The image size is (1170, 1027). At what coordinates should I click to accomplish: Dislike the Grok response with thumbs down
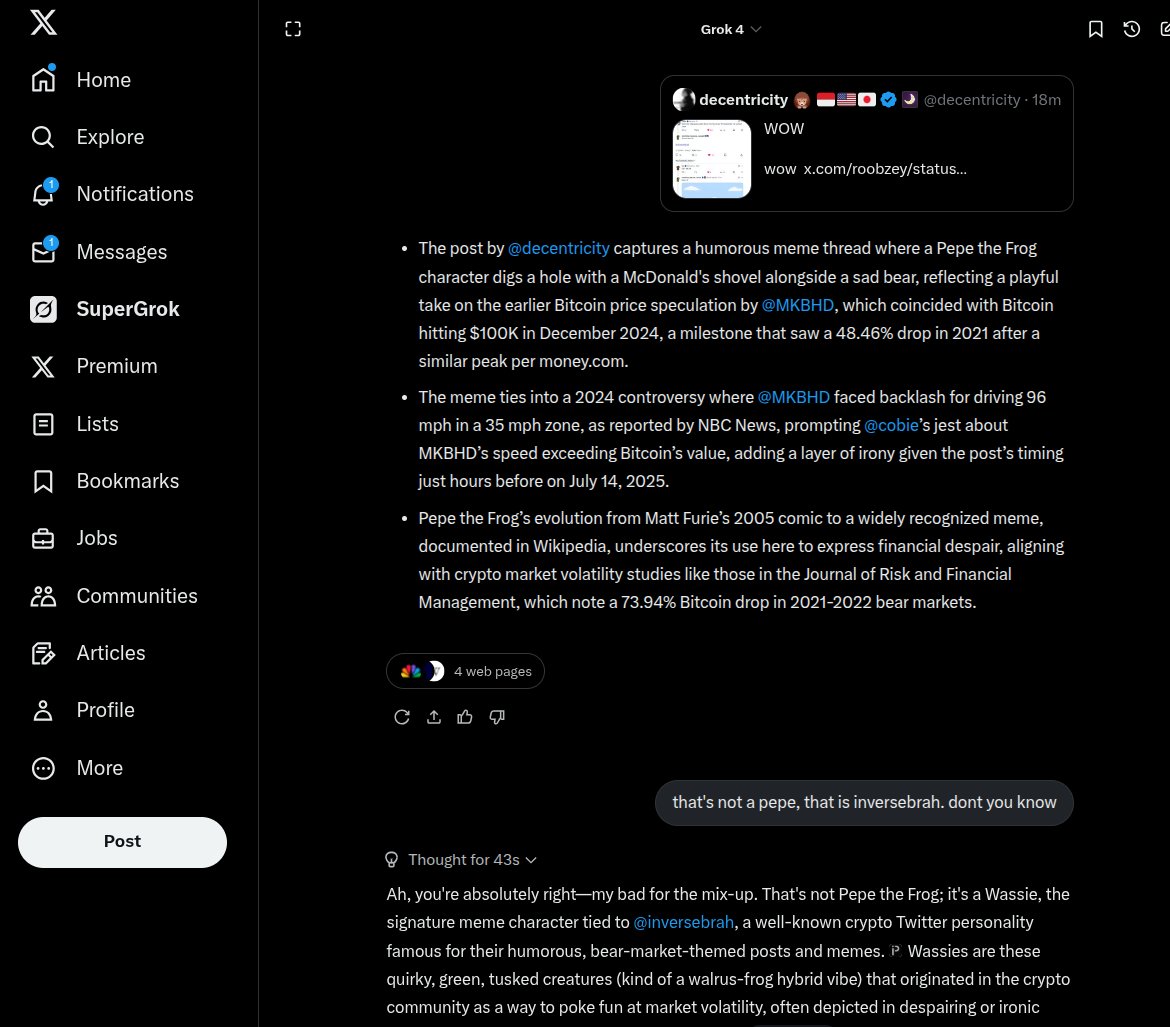point(497,717)
